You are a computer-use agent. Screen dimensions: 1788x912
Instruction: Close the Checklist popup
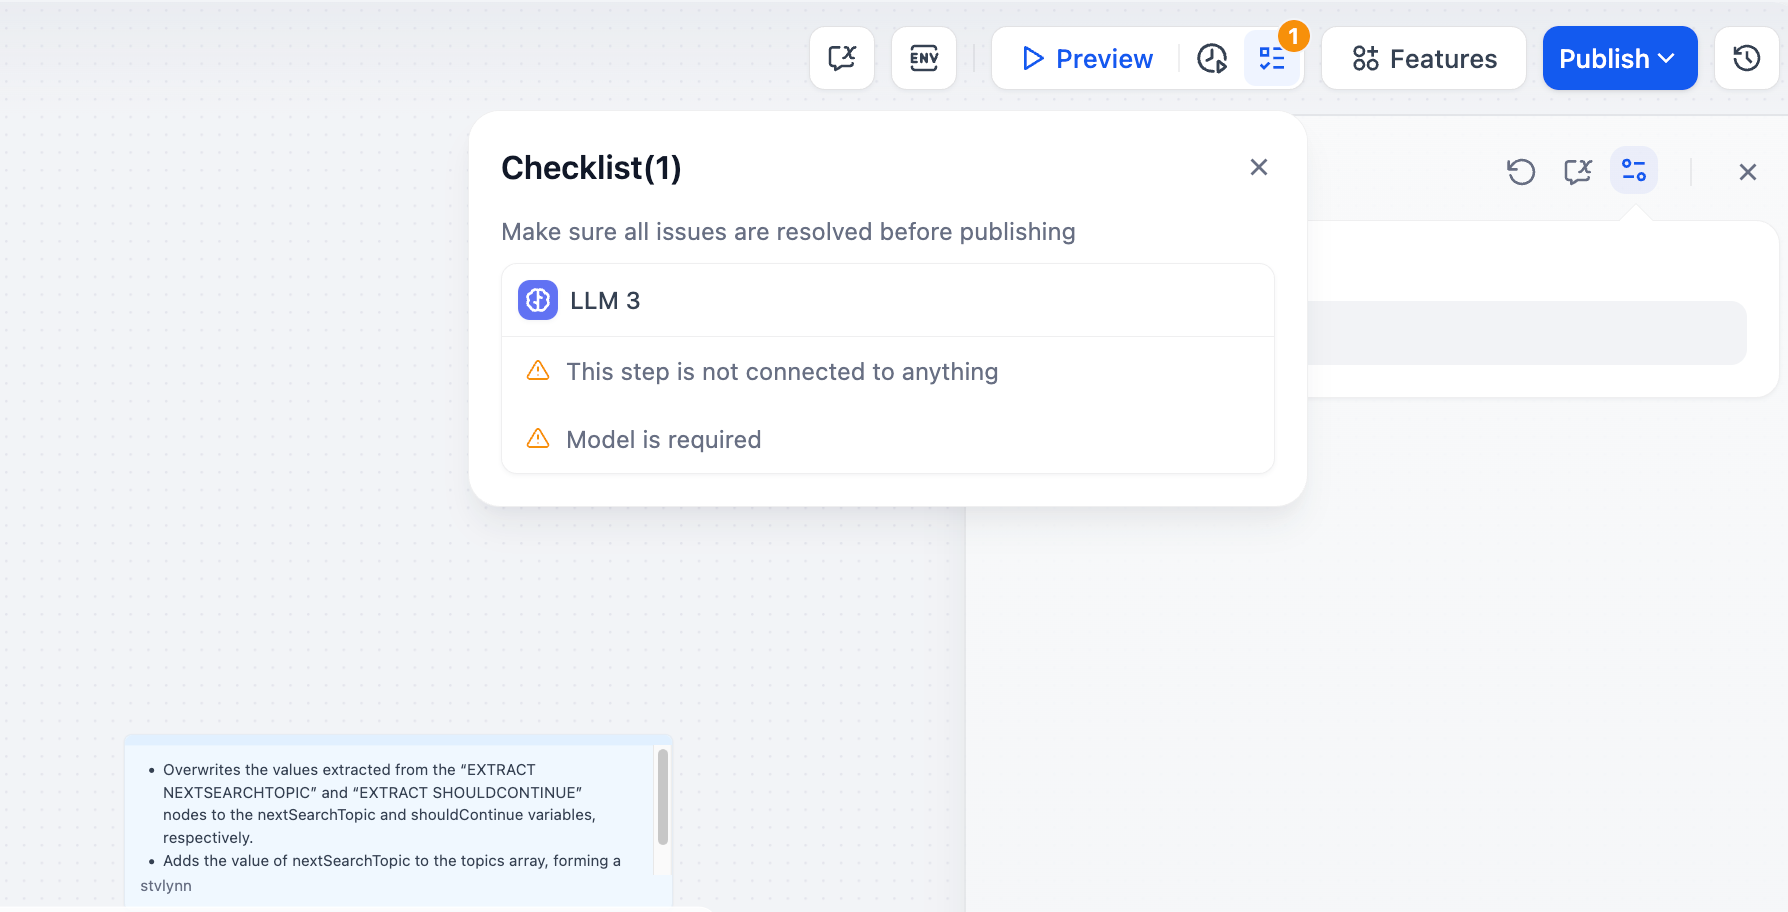(1258, 167)
